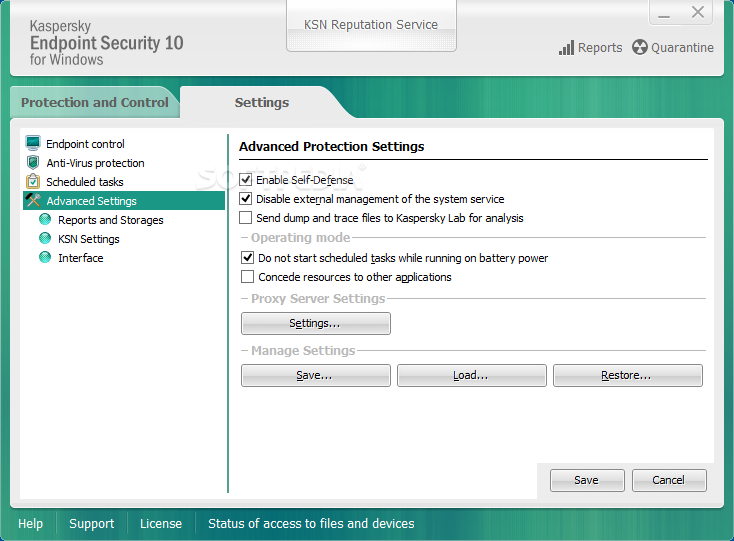Switch to the Protection and Control tab
734x541 pixels.
click(x=95, y=102)
